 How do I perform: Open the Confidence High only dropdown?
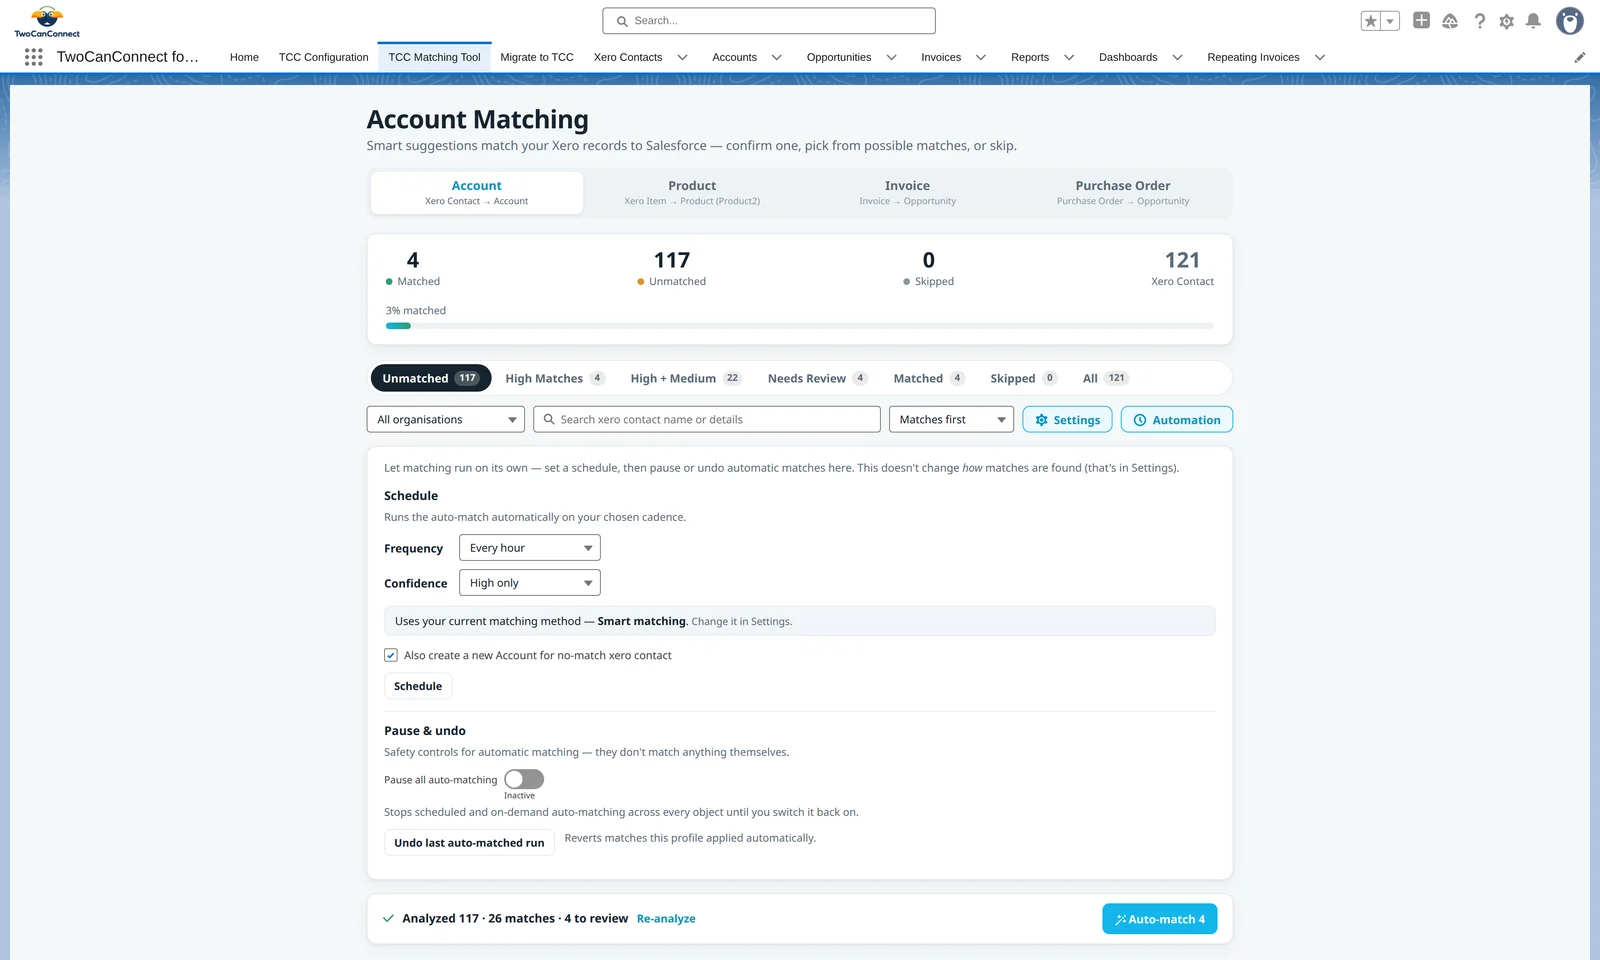pos(530,583)
